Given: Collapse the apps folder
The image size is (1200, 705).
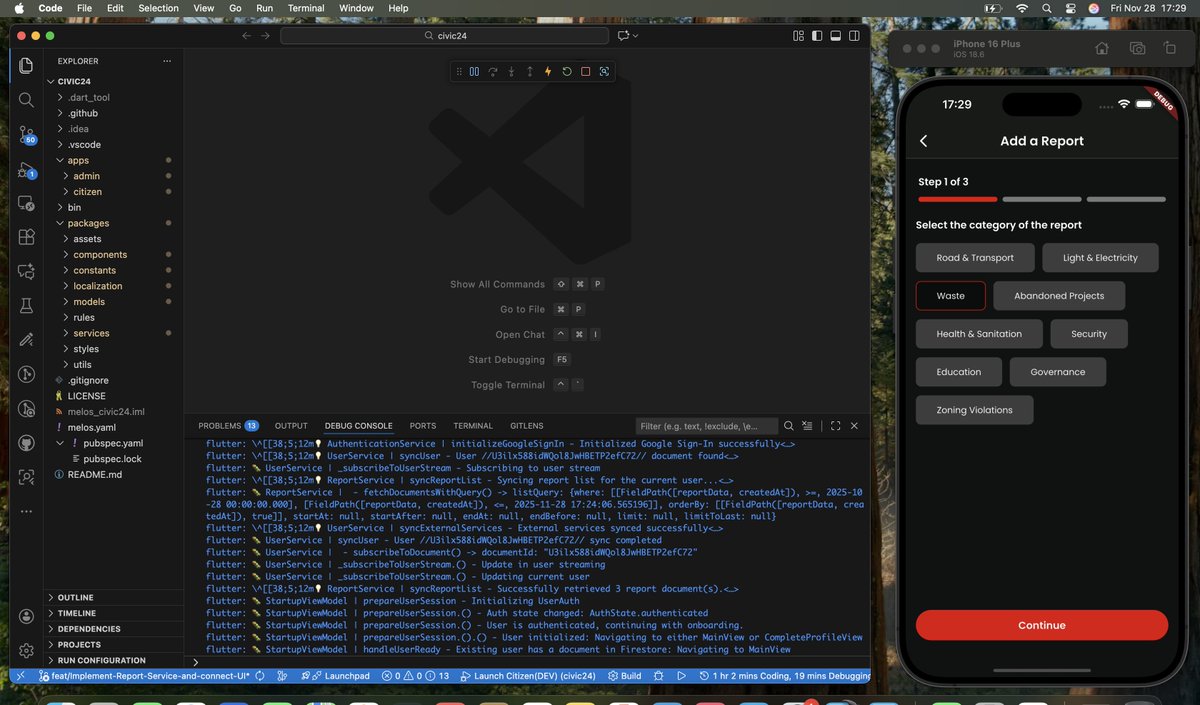Looking at the screenshot, I should pos(115,160).
